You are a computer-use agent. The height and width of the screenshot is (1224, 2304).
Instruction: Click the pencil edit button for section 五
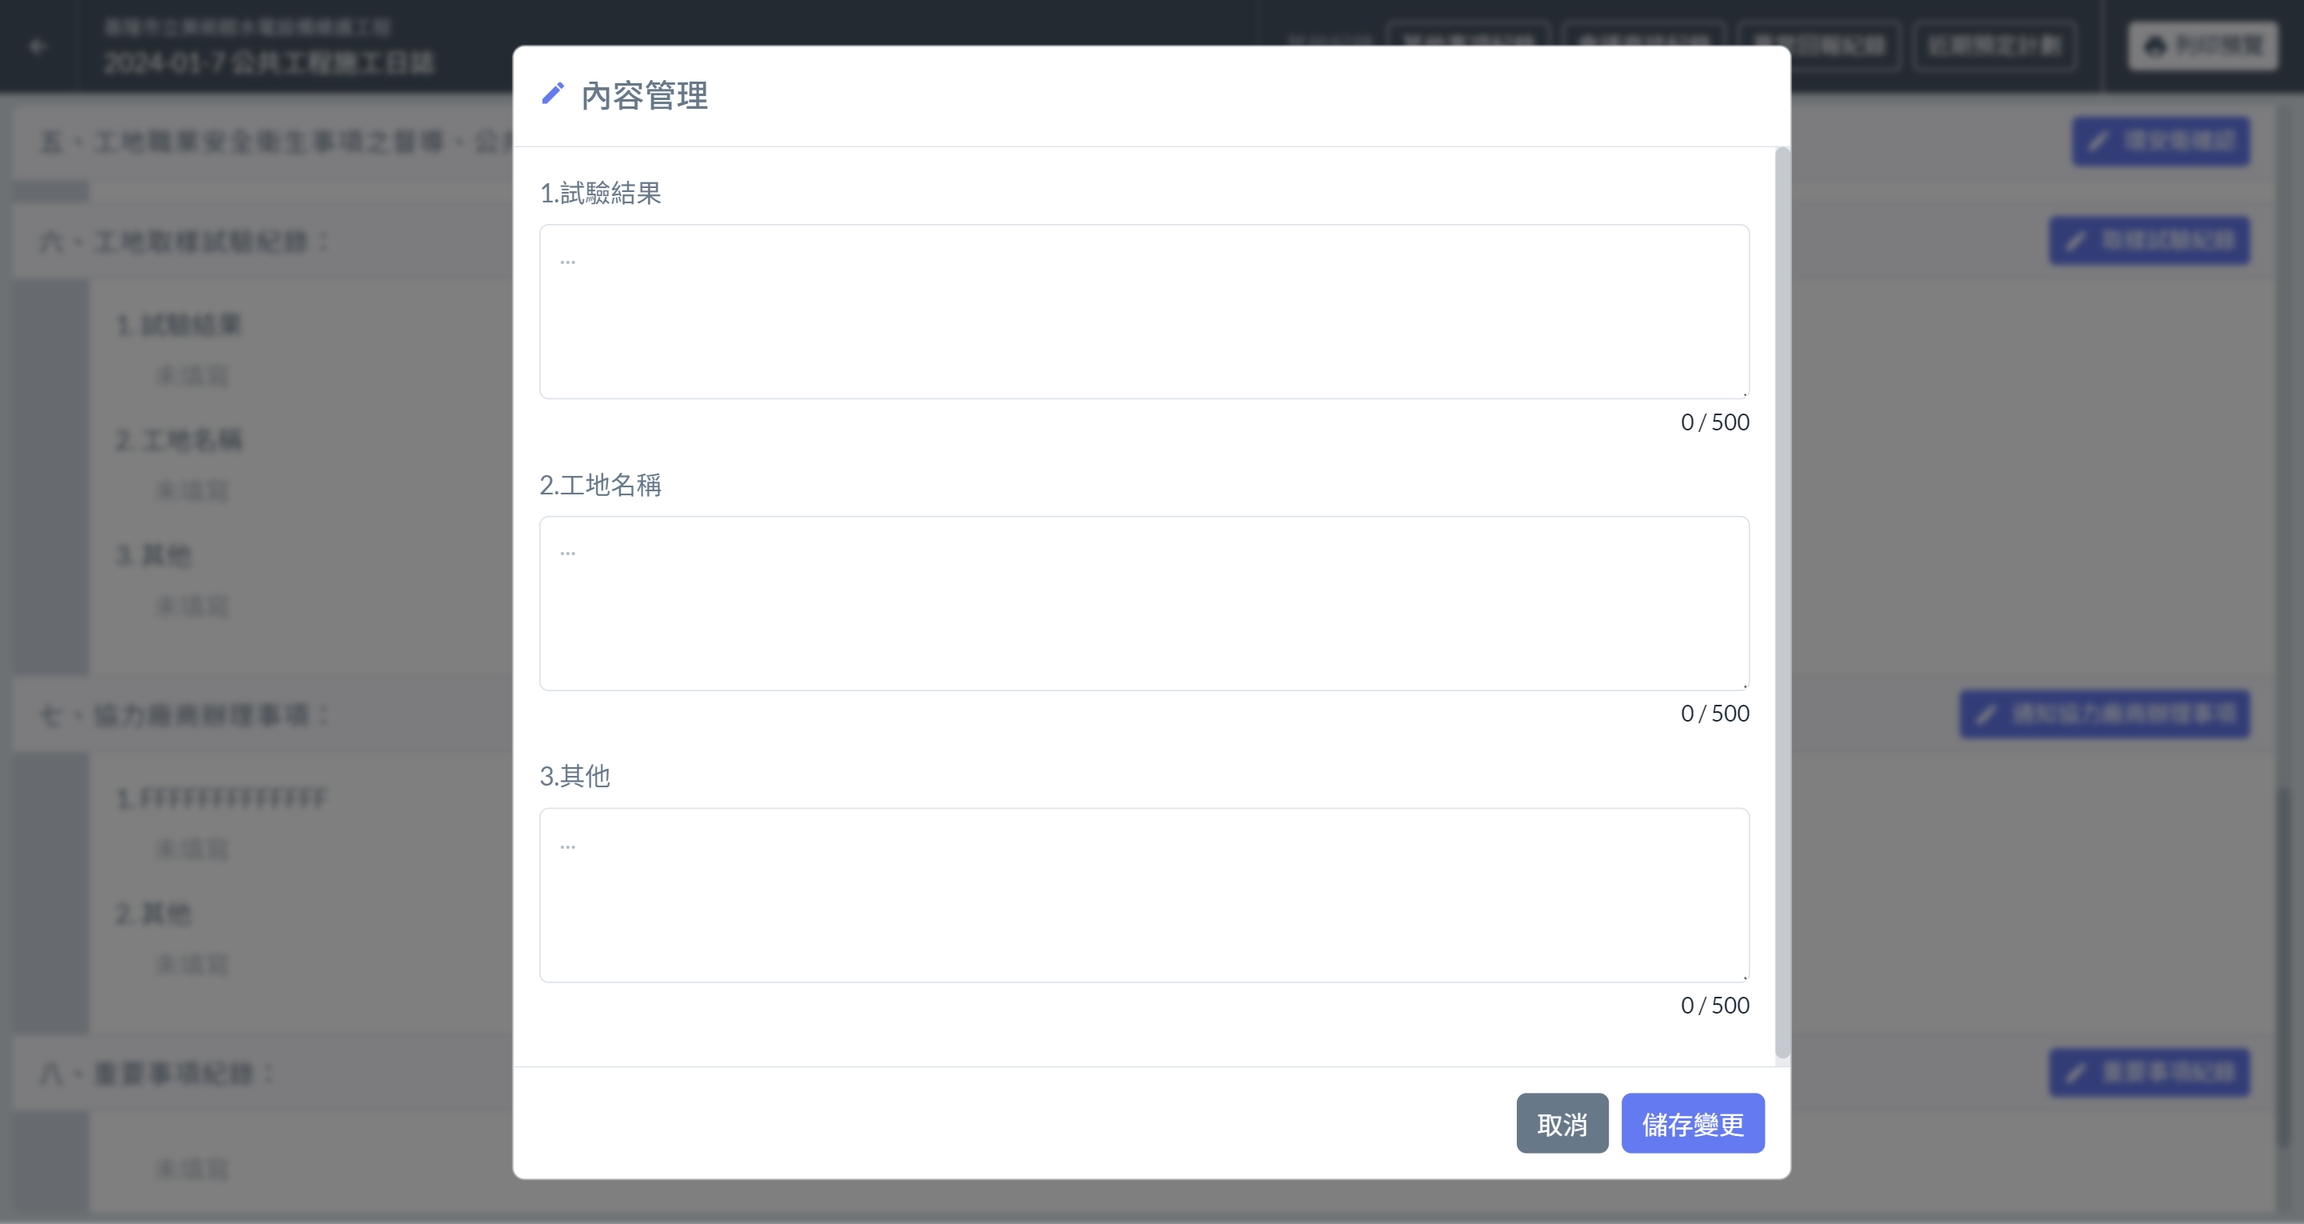click(2161, 141)
